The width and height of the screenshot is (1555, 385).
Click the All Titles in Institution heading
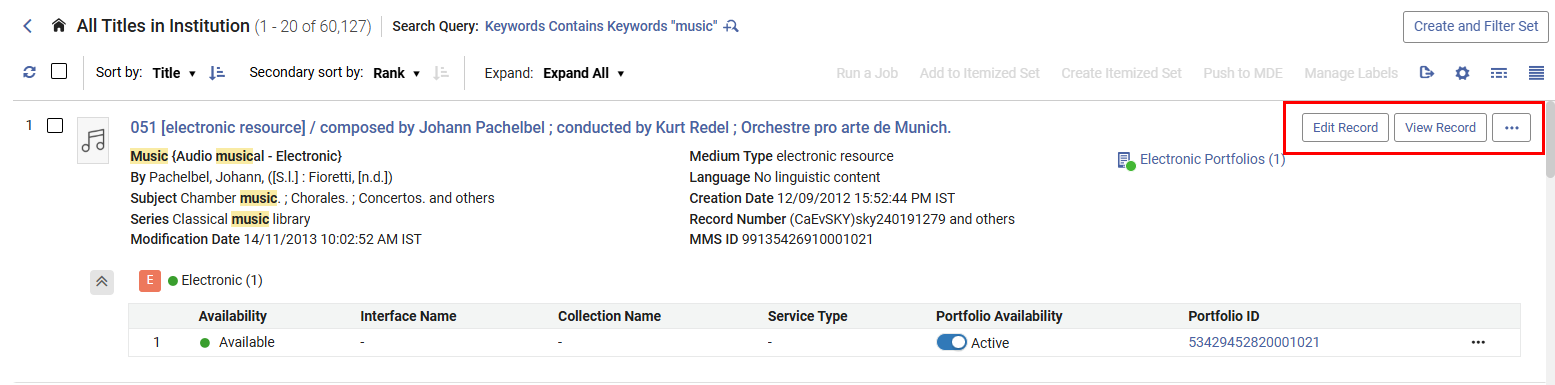tap(163, 26)
